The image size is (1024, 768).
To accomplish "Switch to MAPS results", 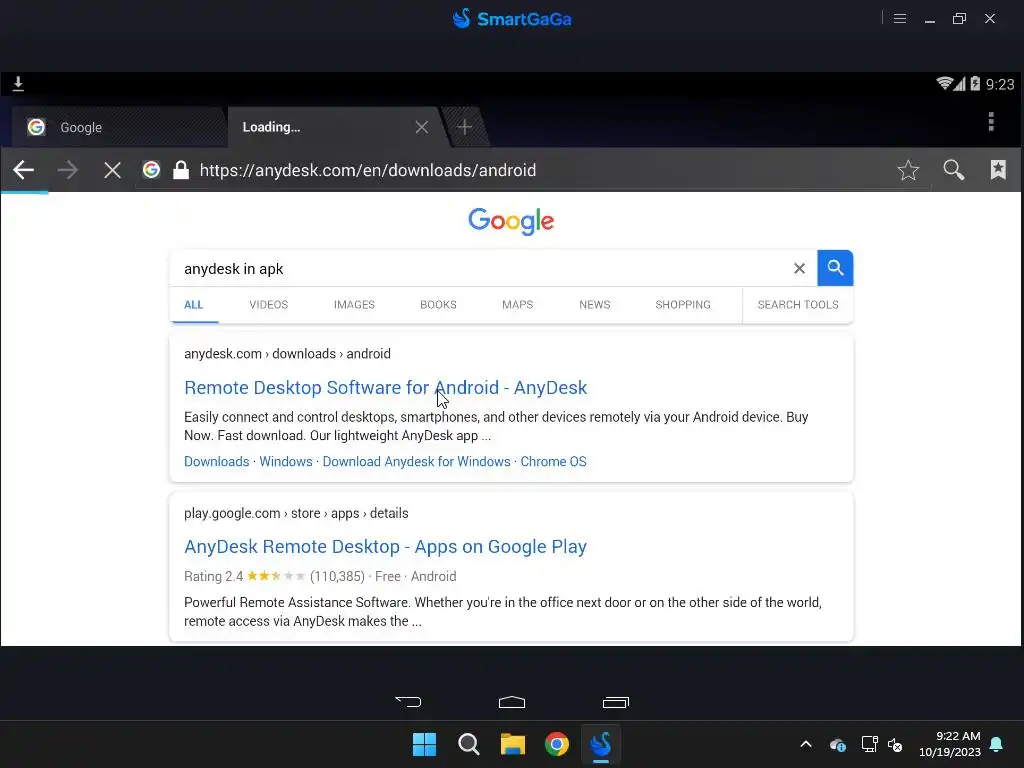I will click(x=517, y=305).
